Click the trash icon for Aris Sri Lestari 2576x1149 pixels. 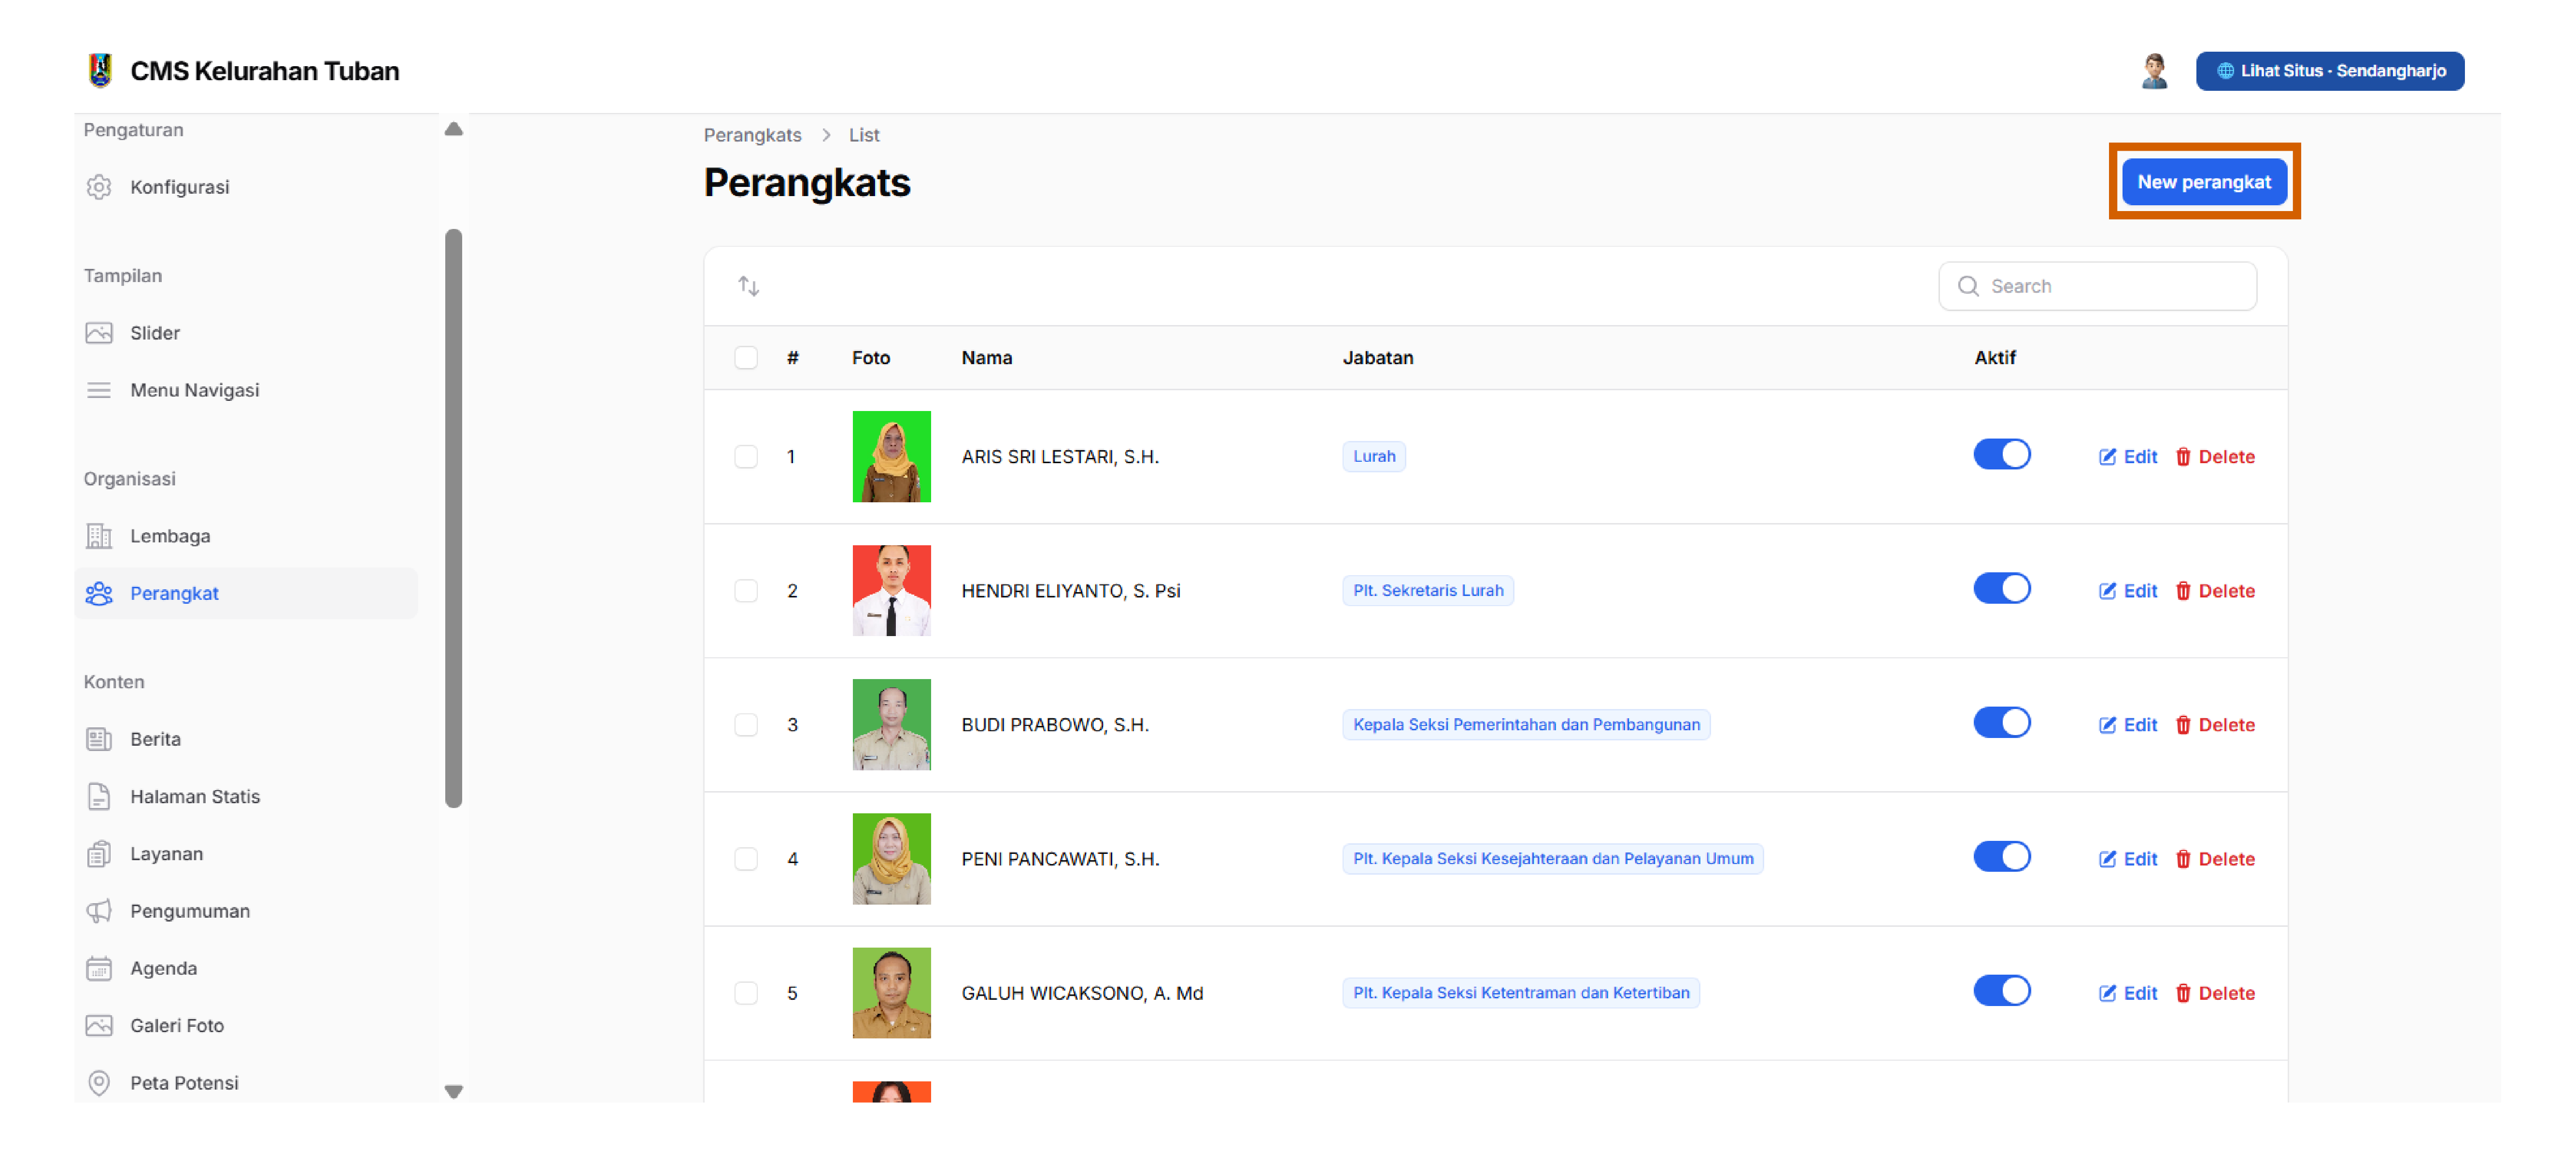point(2183,457)
